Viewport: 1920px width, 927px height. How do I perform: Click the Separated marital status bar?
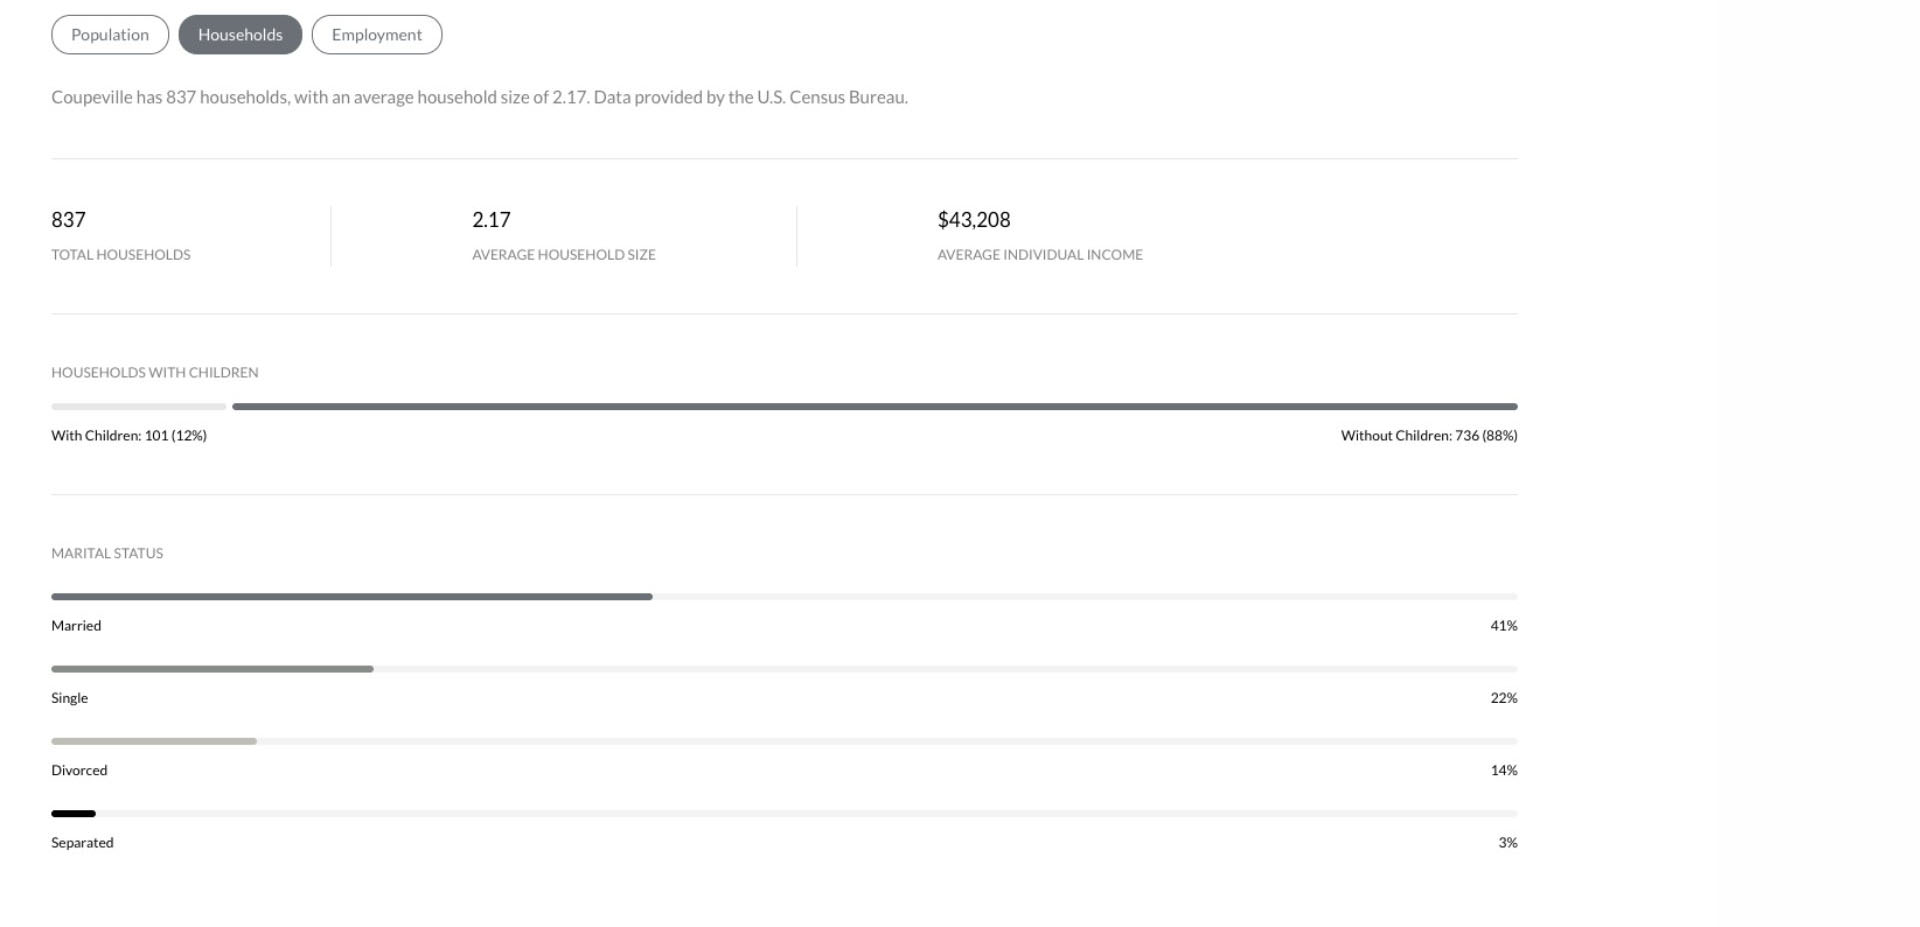coord(73,814)
